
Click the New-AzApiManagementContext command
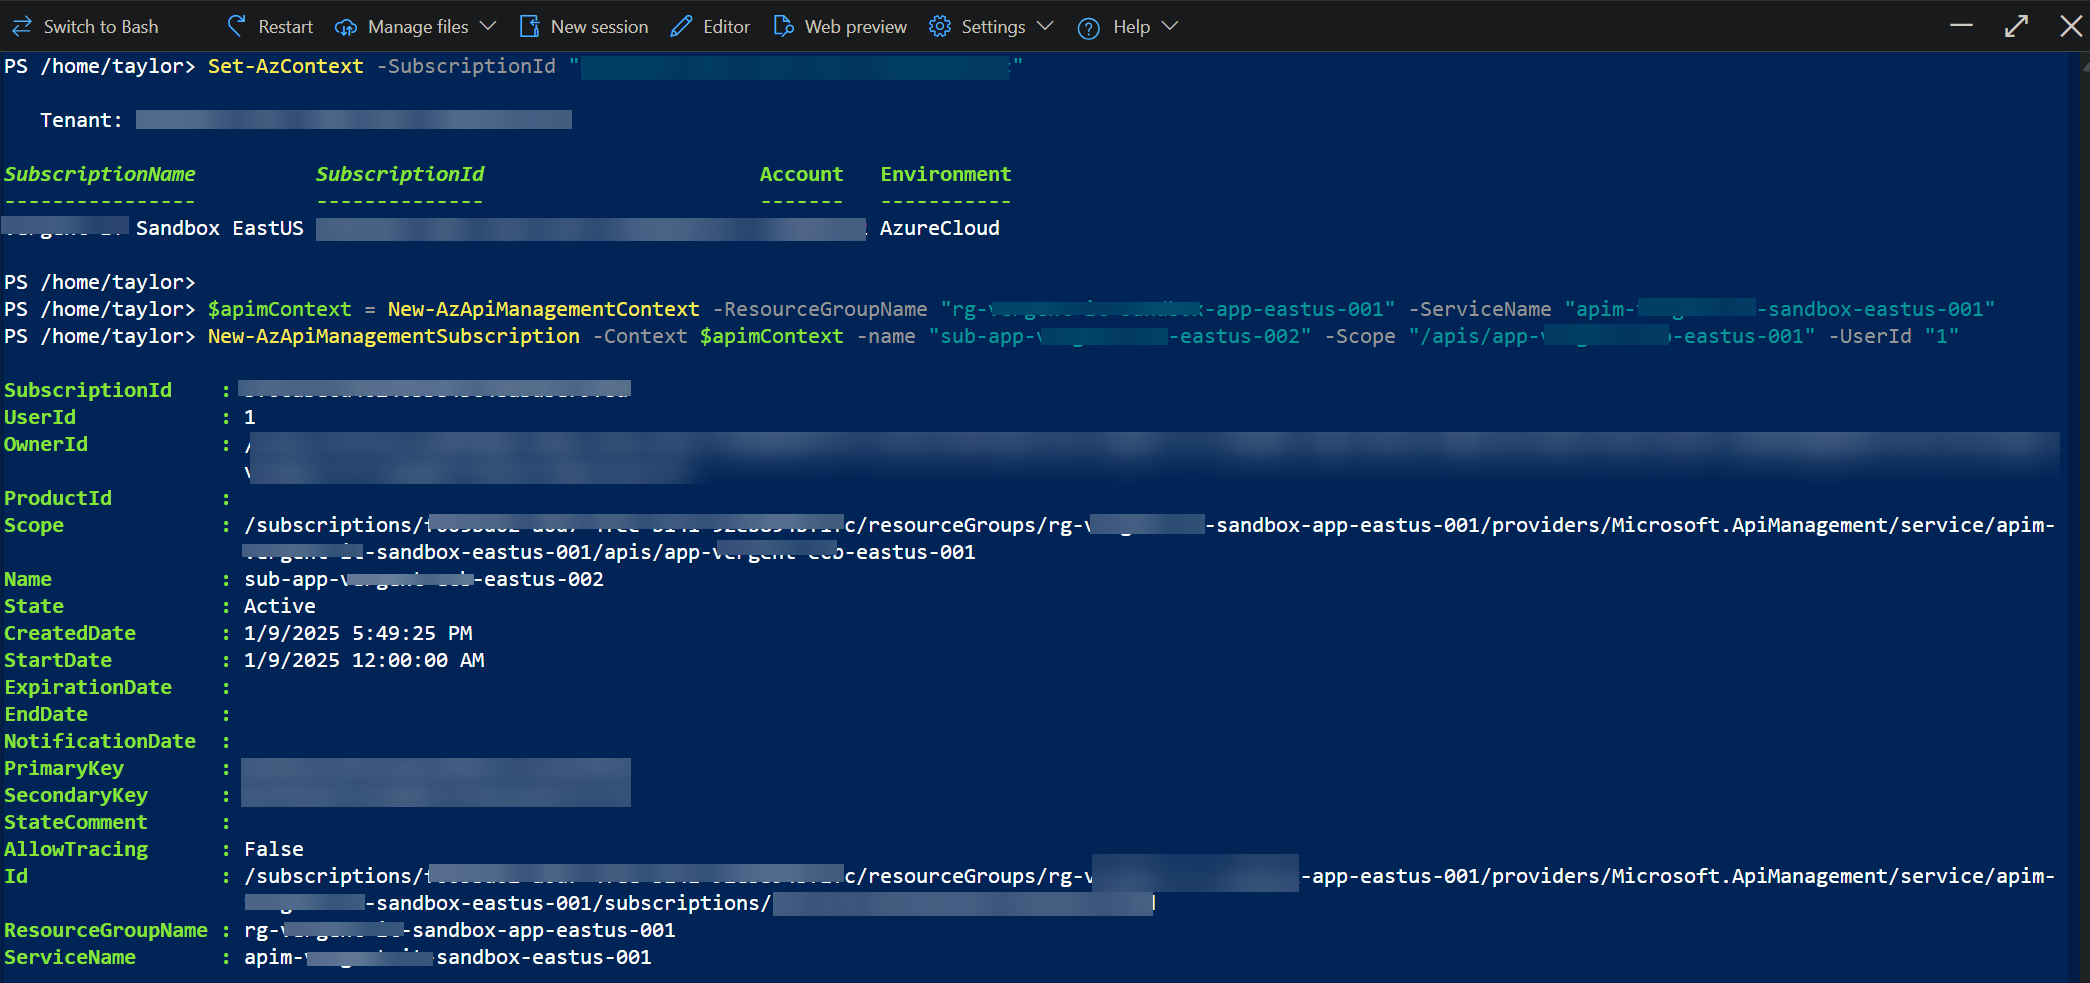click(544, 309)
